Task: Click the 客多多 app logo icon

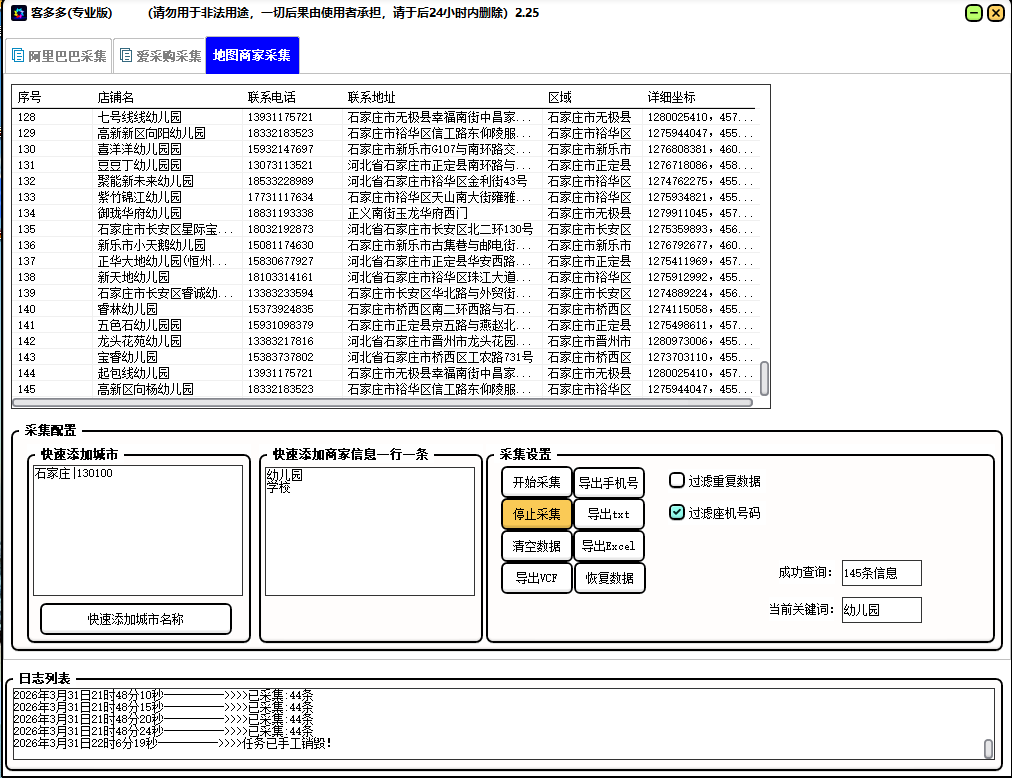Action: (17, 13)
